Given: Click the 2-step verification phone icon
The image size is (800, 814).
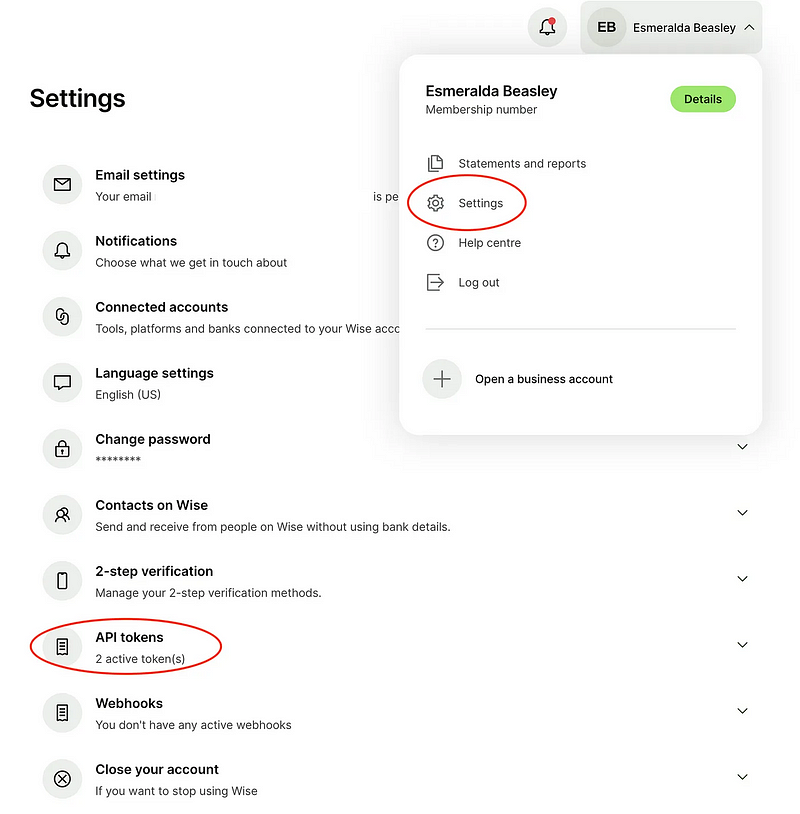Looking at the screenshot, I should click(x=62, y=581).
